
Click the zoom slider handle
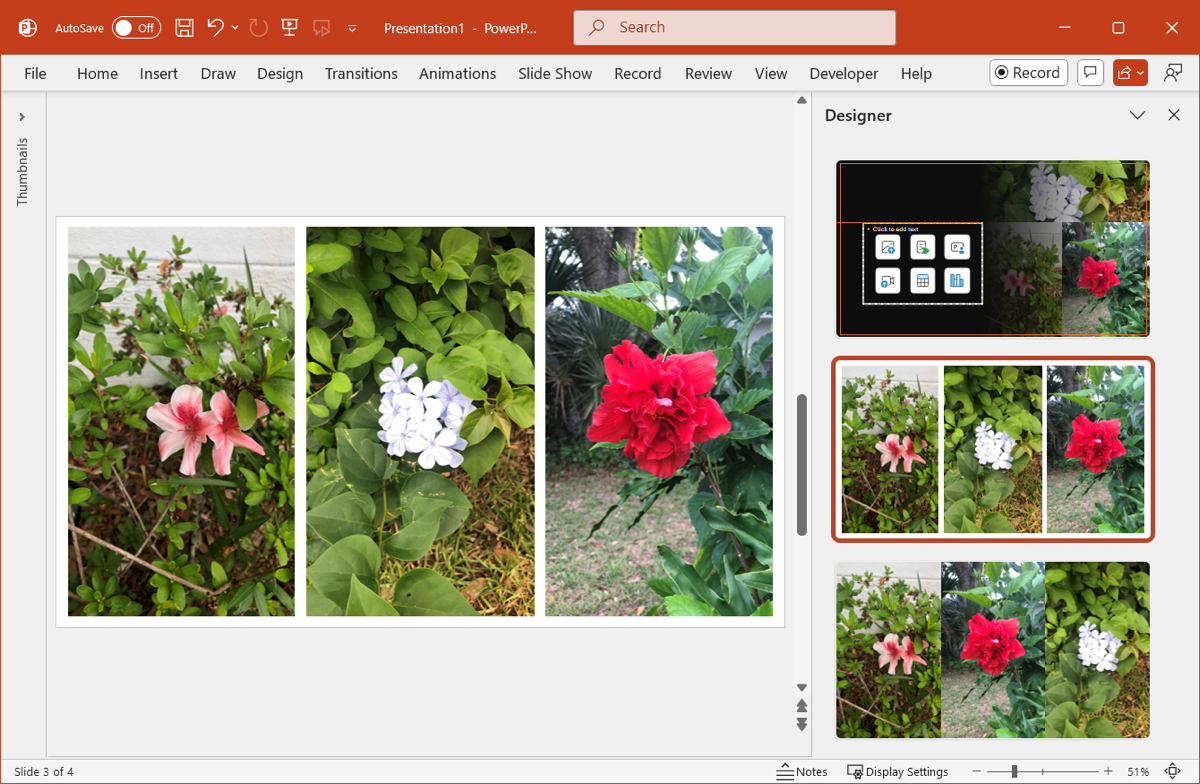pyautogui.click(x=1014, y=772)
